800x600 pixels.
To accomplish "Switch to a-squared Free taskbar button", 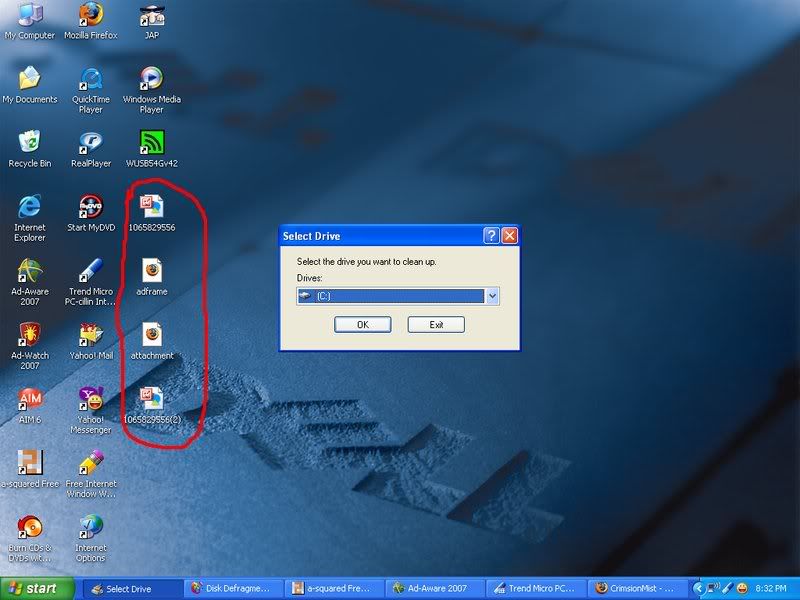I will (x=334, y=589).
